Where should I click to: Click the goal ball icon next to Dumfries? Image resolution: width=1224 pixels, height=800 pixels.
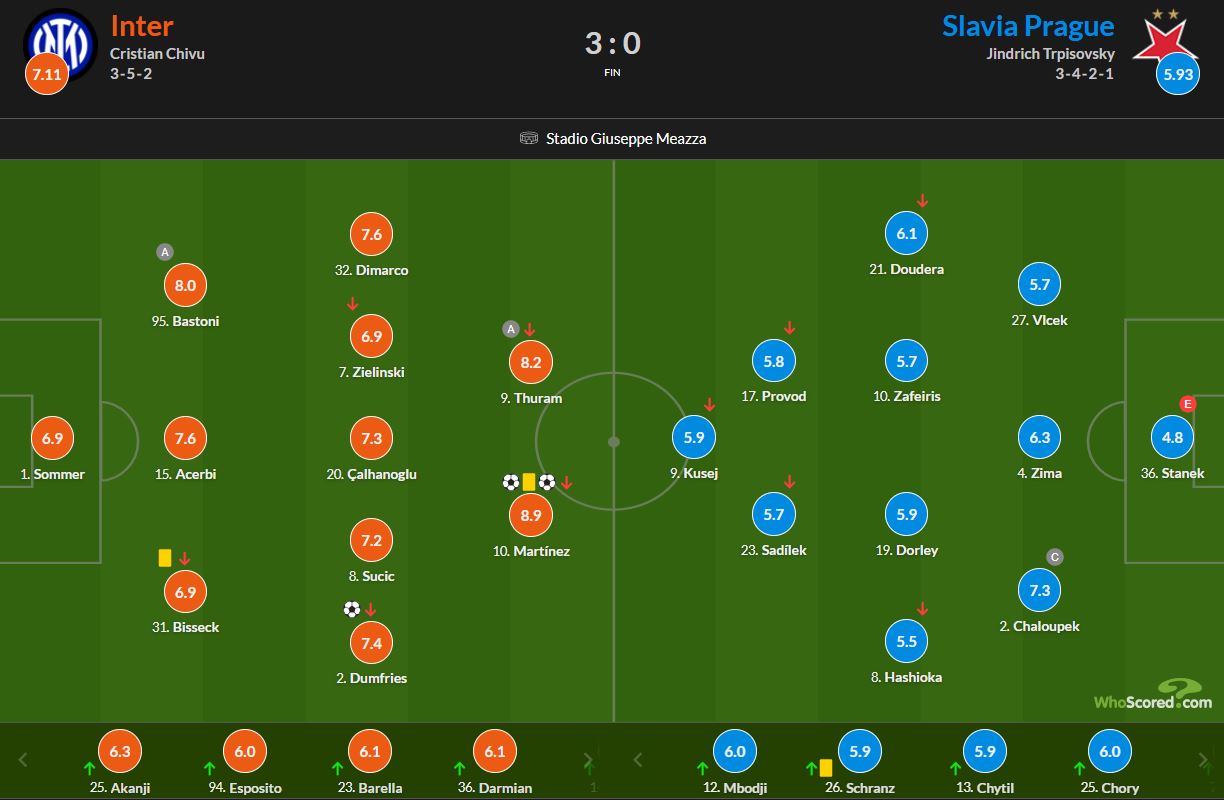pyautogui.click(x=351, y=609)
